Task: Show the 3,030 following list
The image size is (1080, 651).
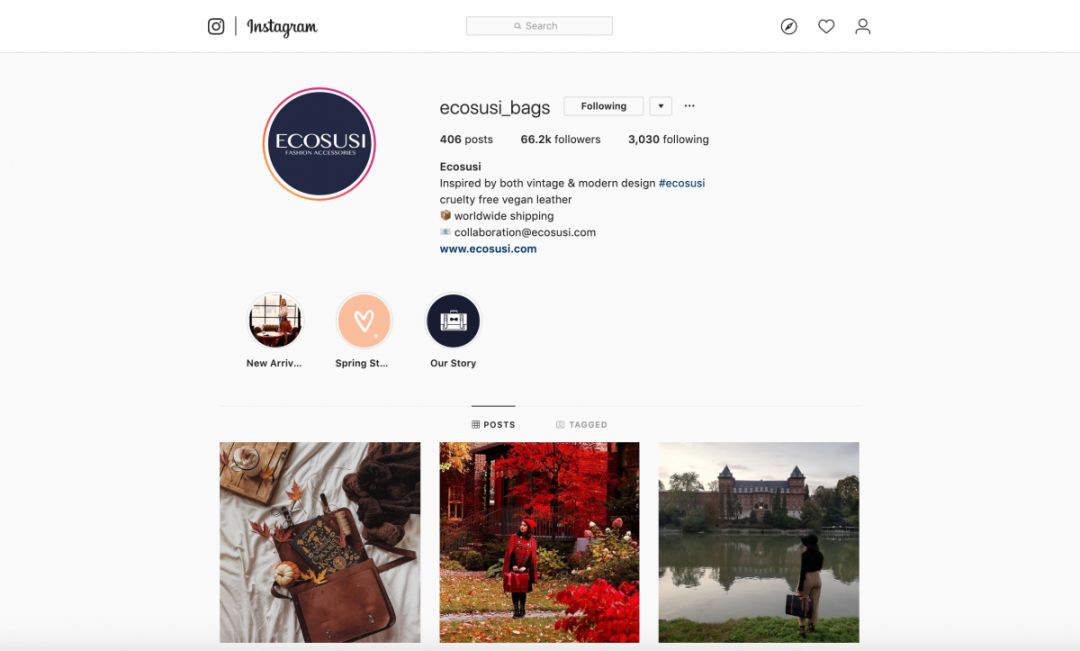Action: [668, 139]
